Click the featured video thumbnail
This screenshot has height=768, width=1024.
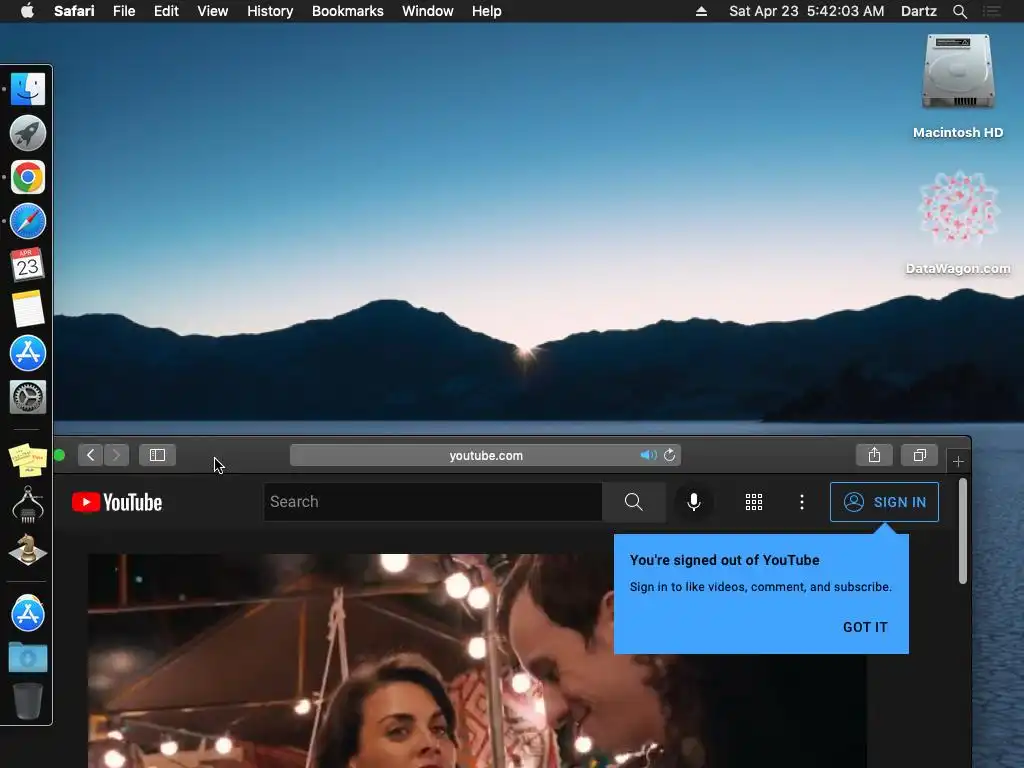477,661
